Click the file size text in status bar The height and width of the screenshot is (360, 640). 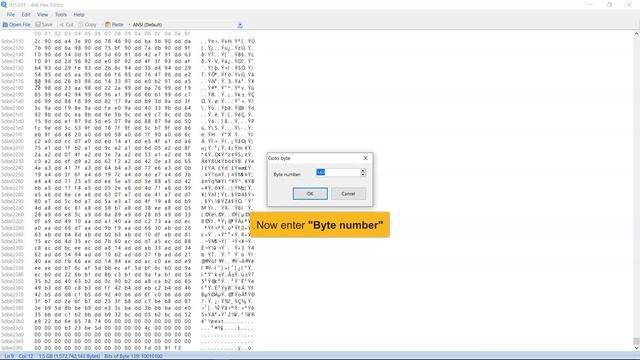pos(69,356)
